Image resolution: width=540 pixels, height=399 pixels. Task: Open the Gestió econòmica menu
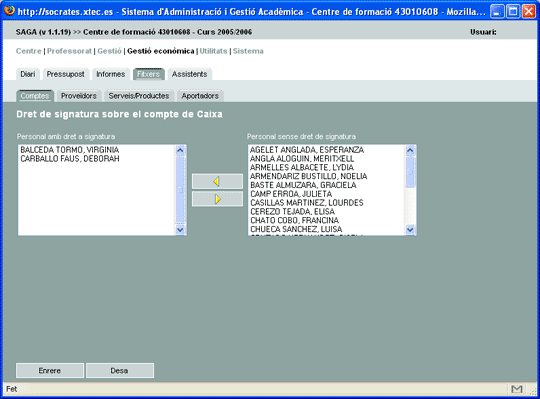(160, 51)
